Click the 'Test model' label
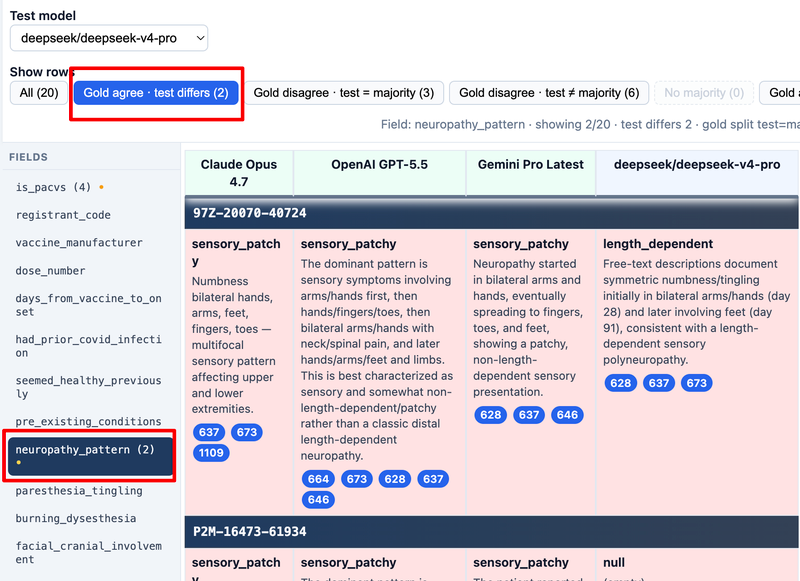 click(43, 16)
